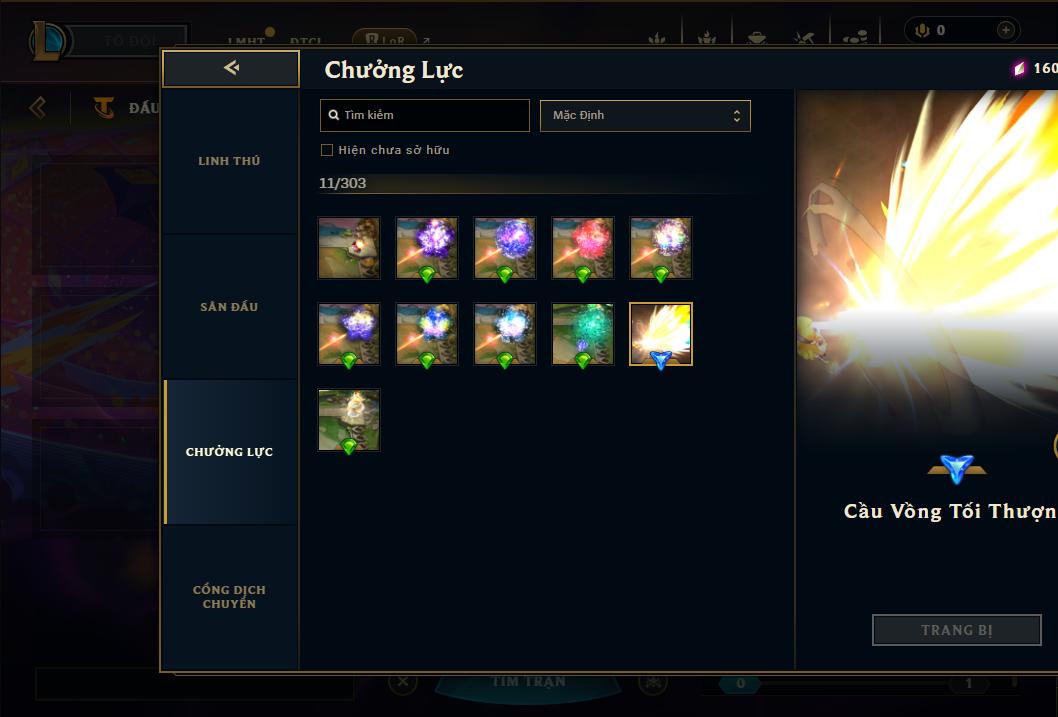The width and height of the screenshot is (1058, 717).
Task: Open the League of Legends logo
Action: click(47, 41)
